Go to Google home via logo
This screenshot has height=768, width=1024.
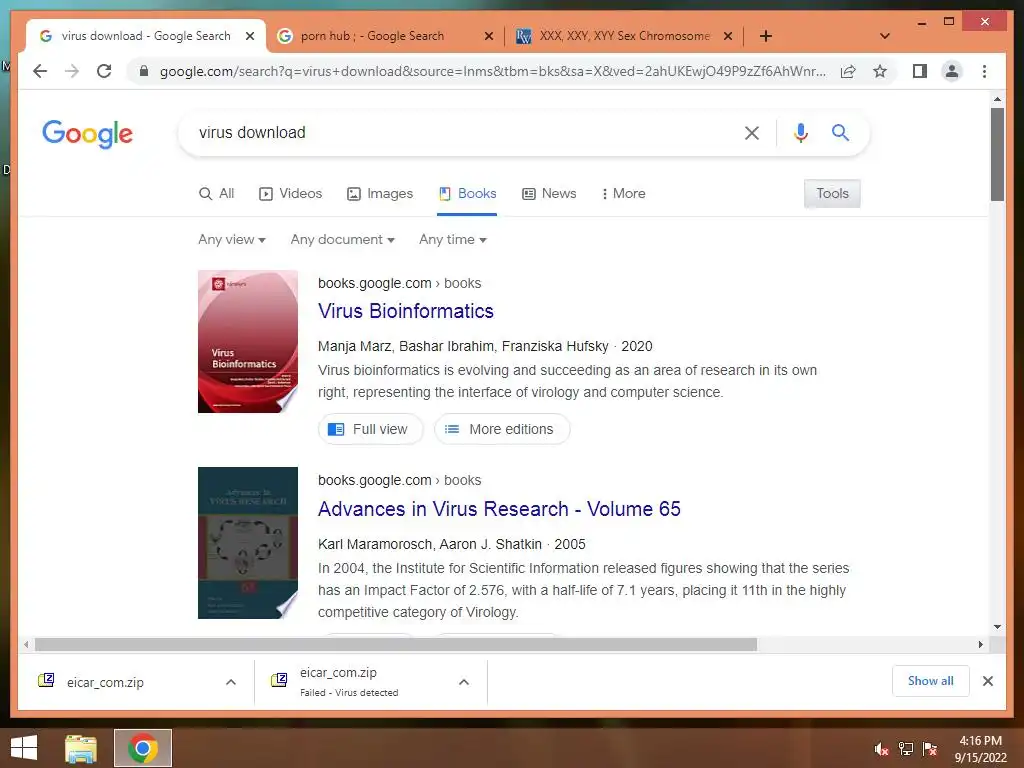point(88,134)
